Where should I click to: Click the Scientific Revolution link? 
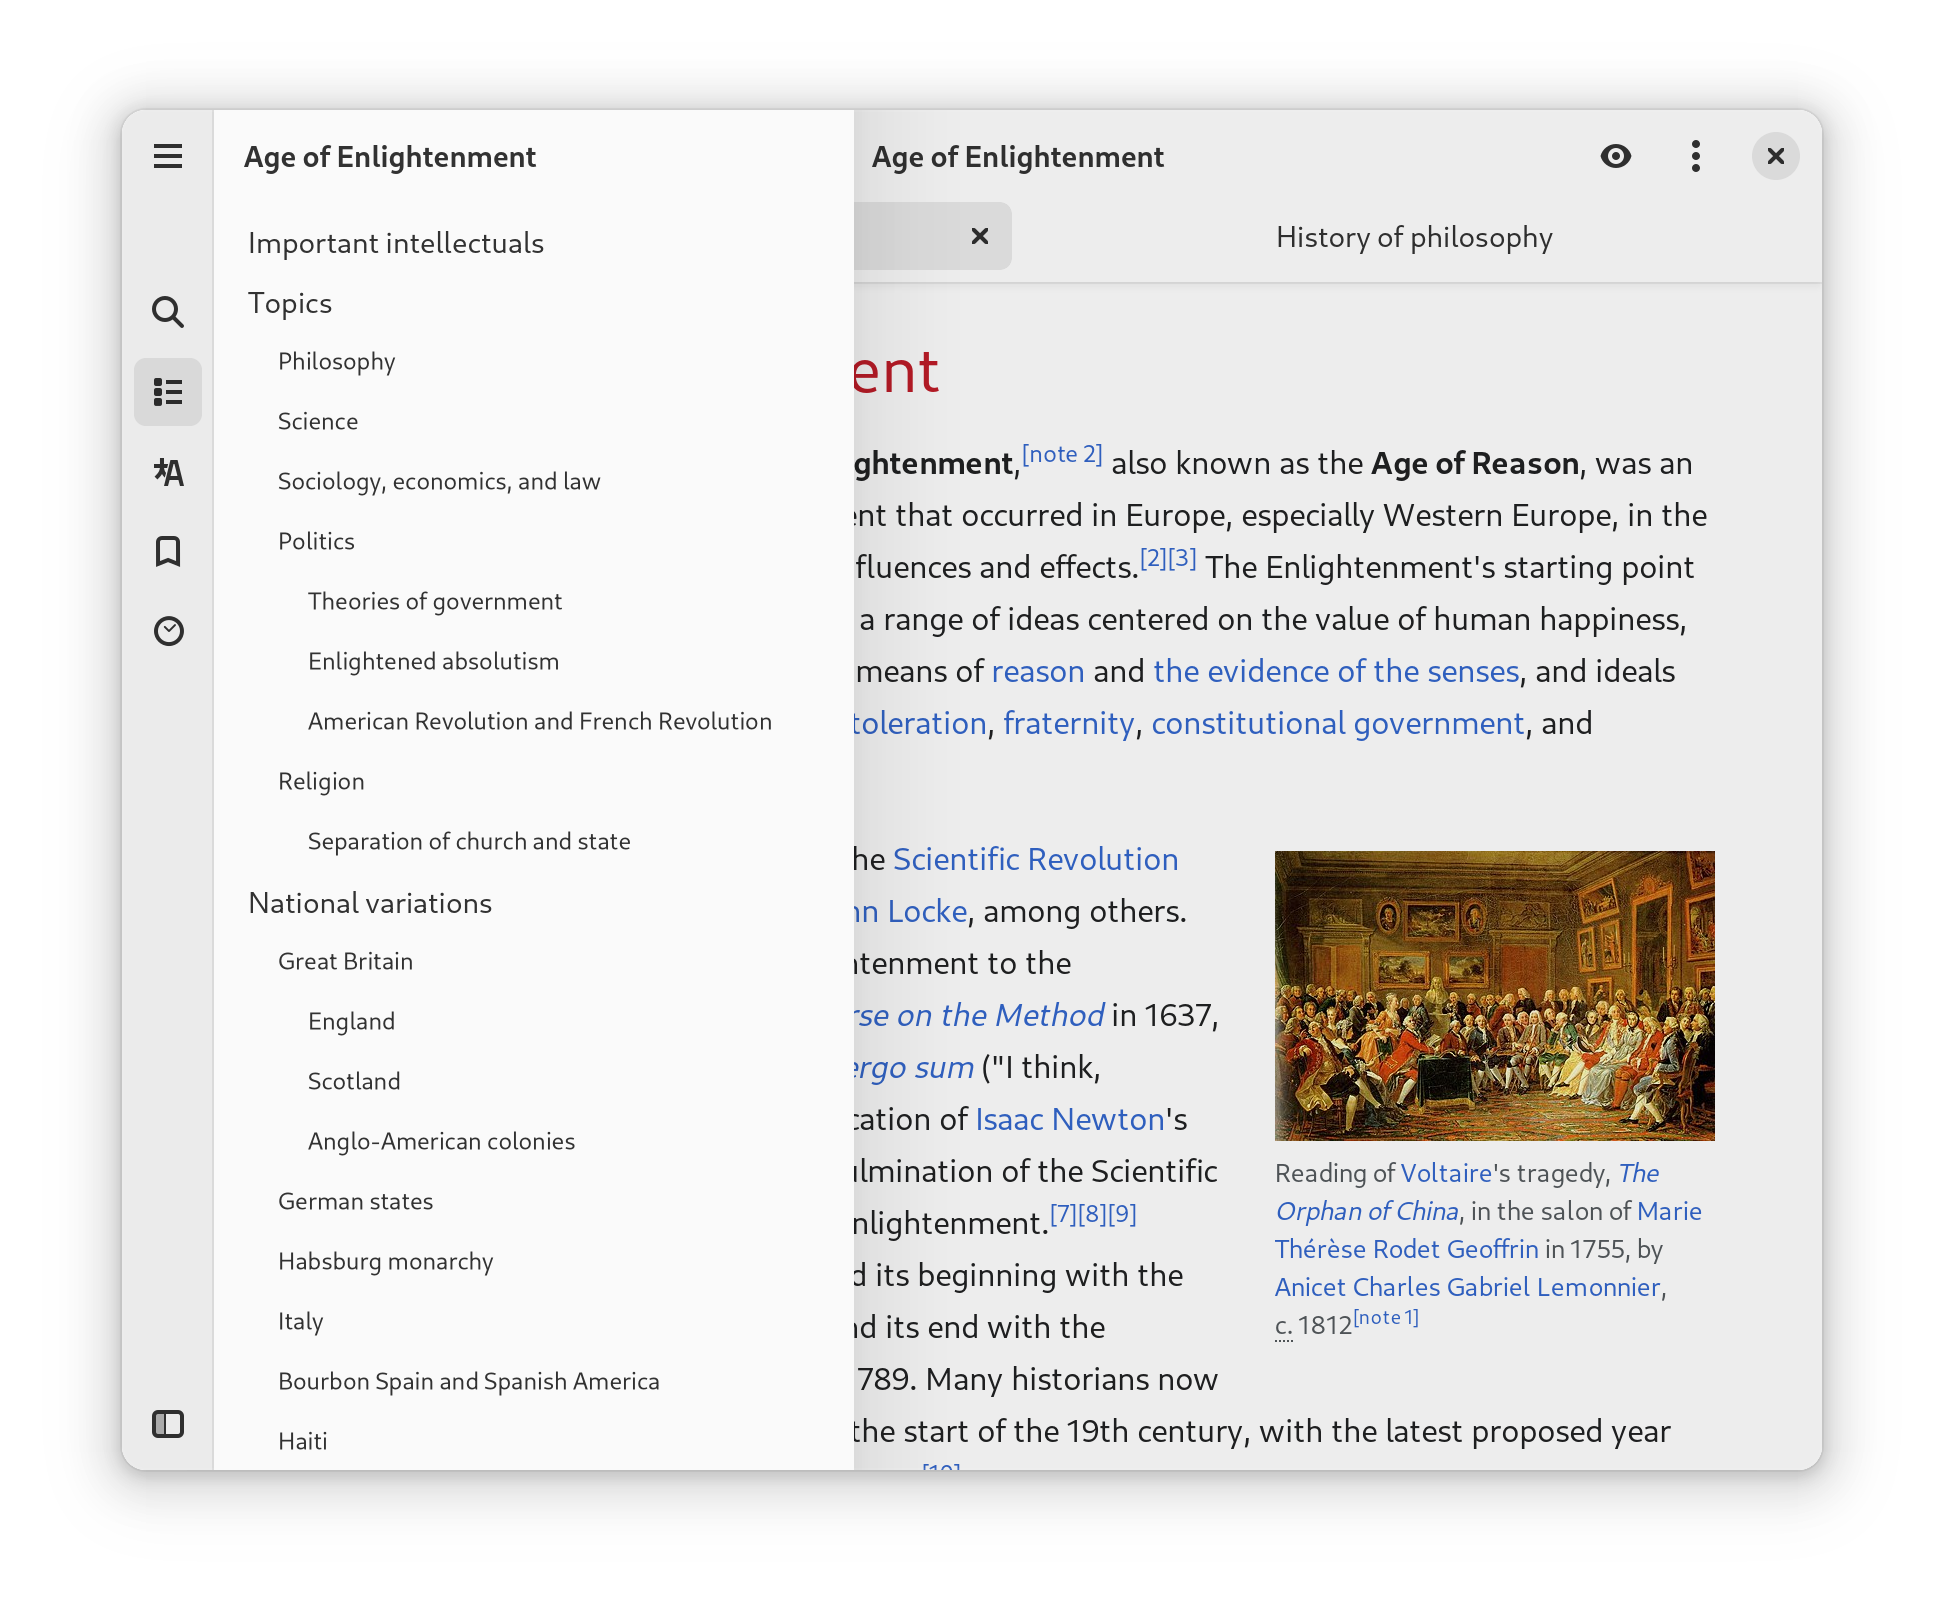click(1035, 860)
